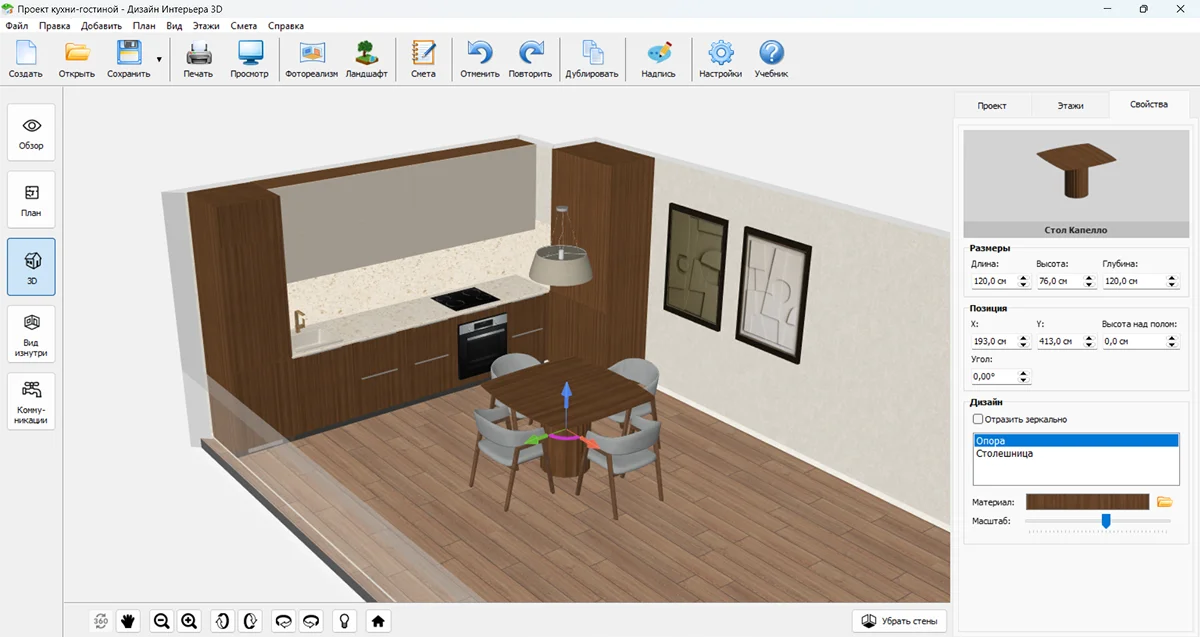Viewport: 1200px width, 637px height.
Task: Open the Коммуникации sidebar mode
Action: pos(31,401)
